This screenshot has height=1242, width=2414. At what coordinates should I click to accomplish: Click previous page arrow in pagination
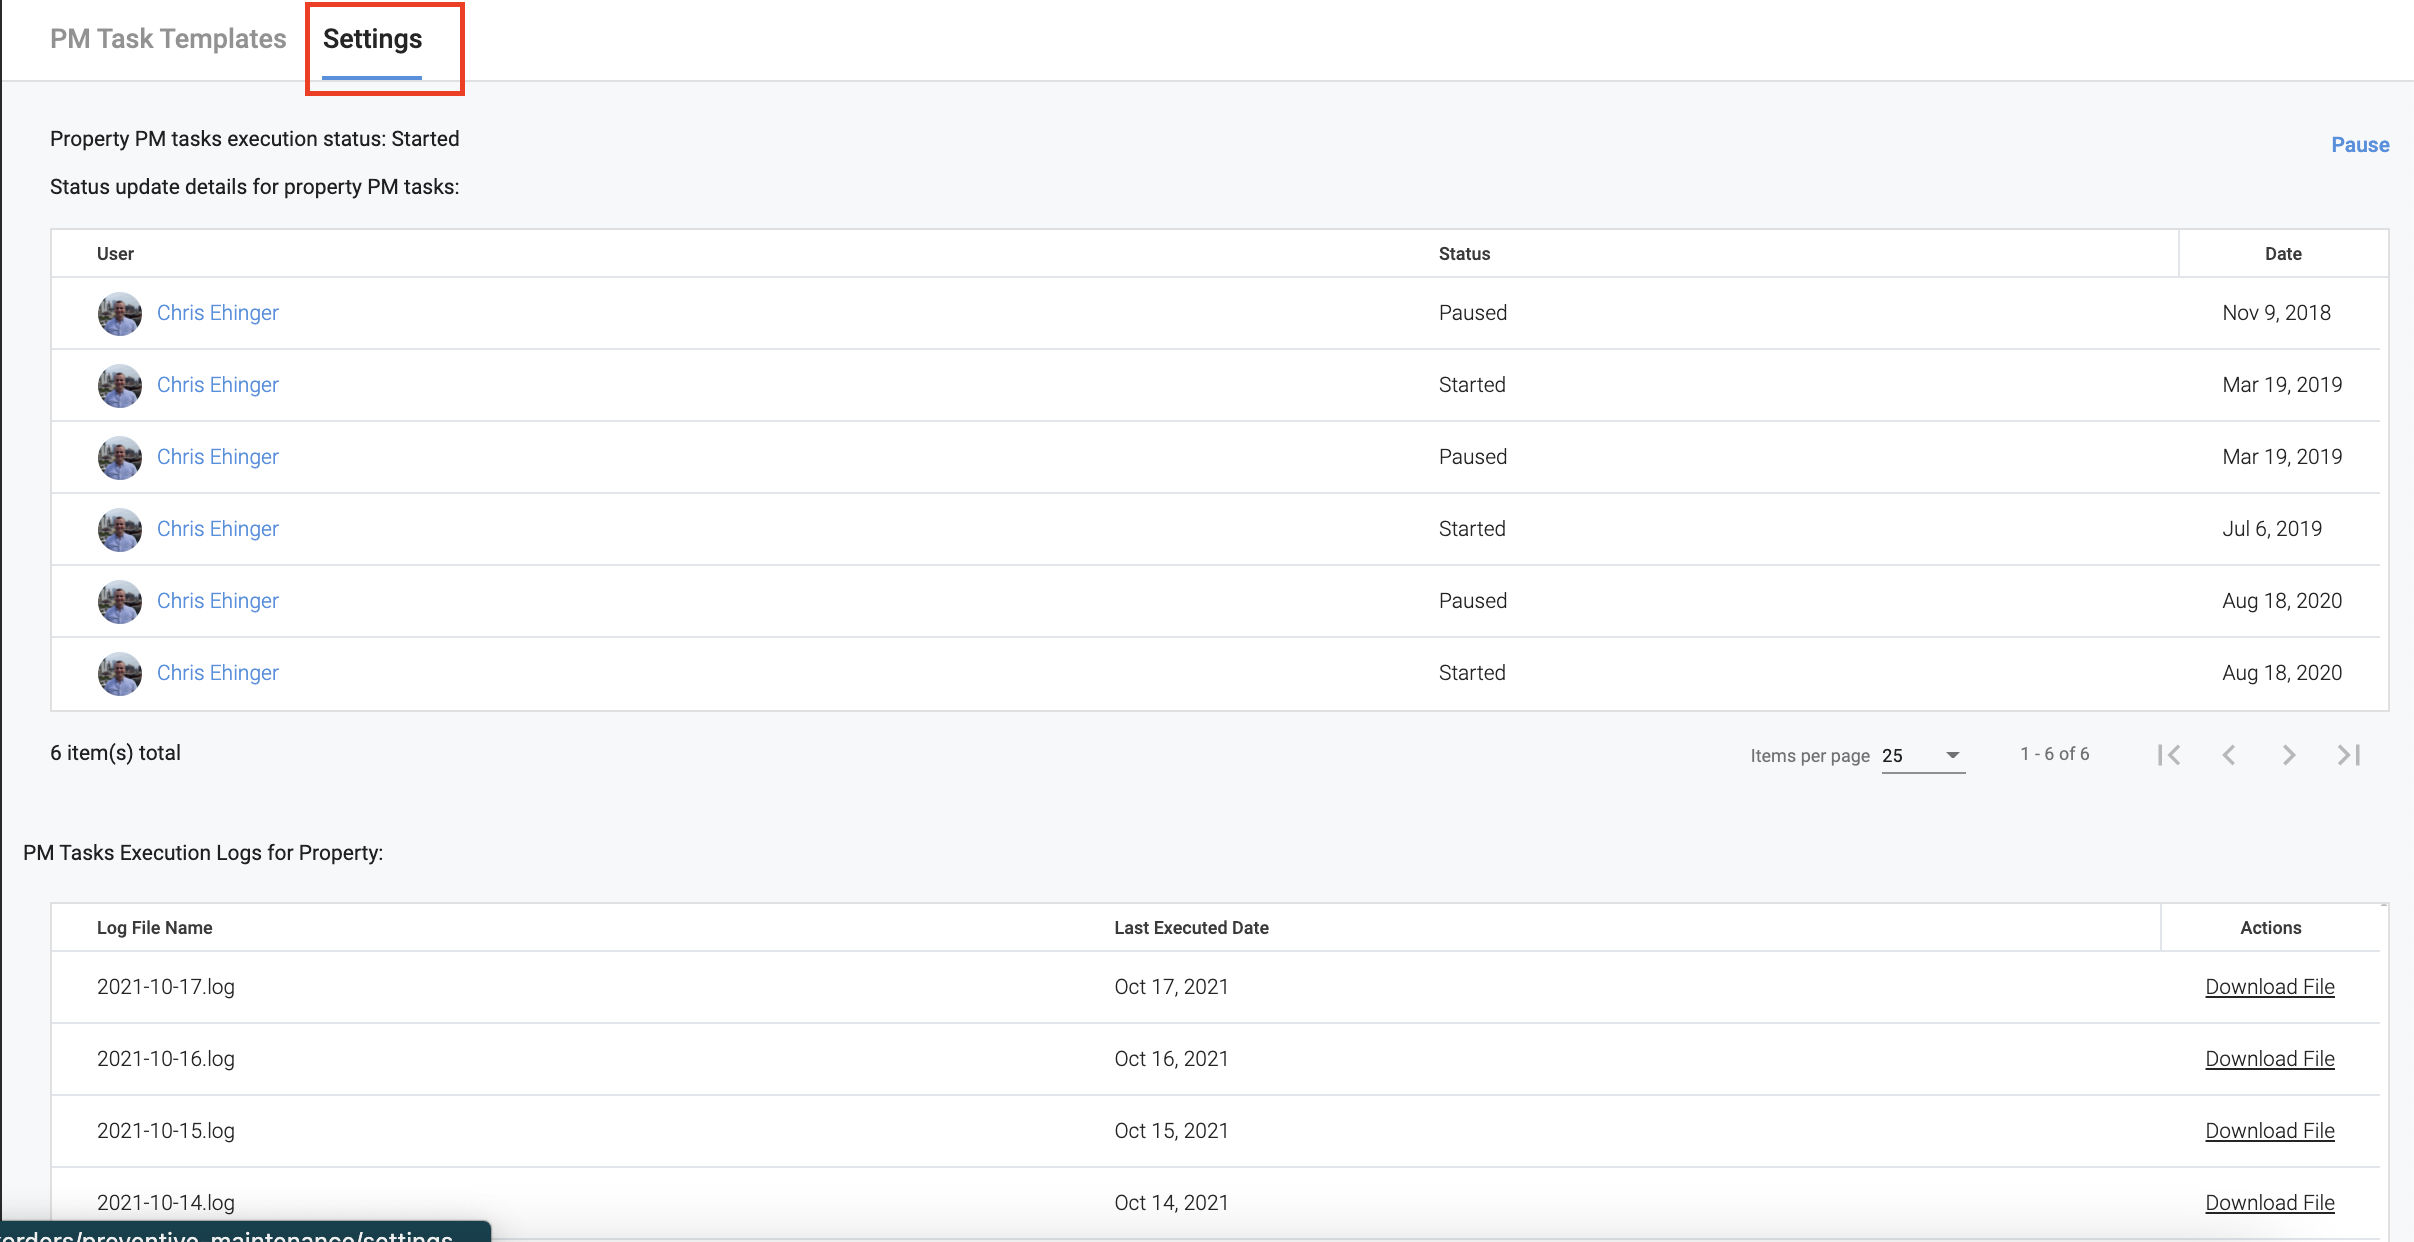click(x=2229, y=755)
